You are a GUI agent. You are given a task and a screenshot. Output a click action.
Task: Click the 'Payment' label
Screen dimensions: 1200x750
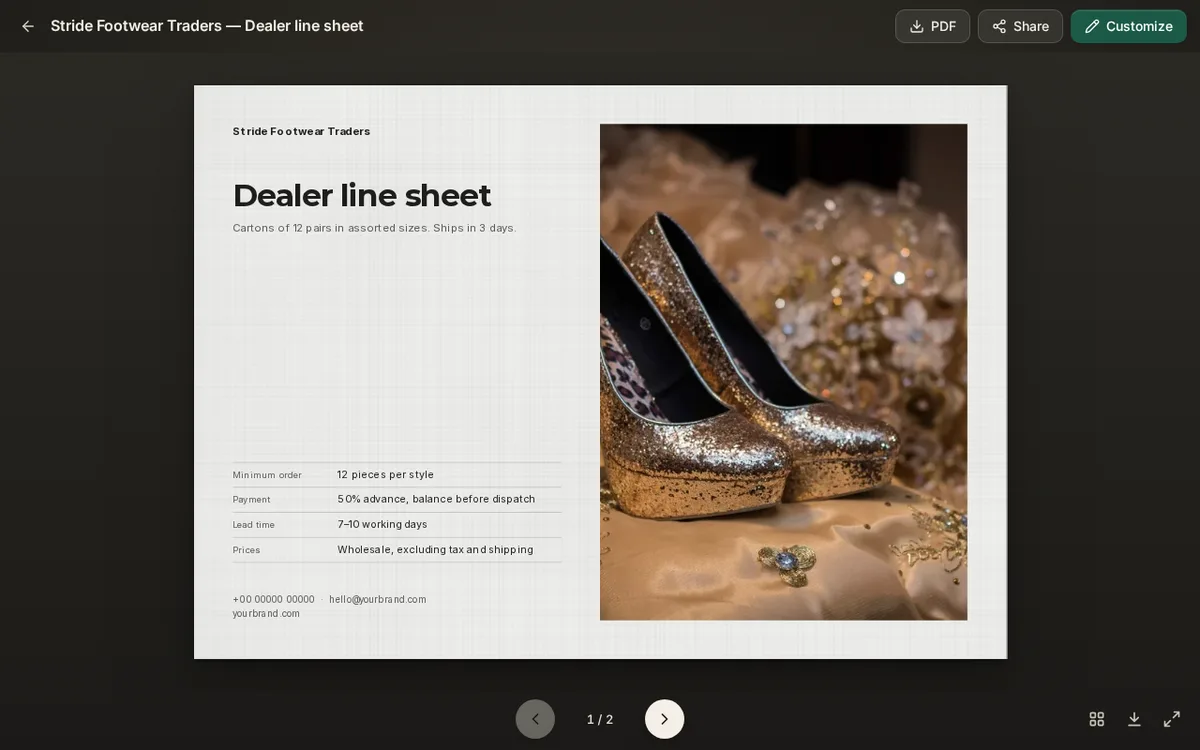[x=252, y=499]
